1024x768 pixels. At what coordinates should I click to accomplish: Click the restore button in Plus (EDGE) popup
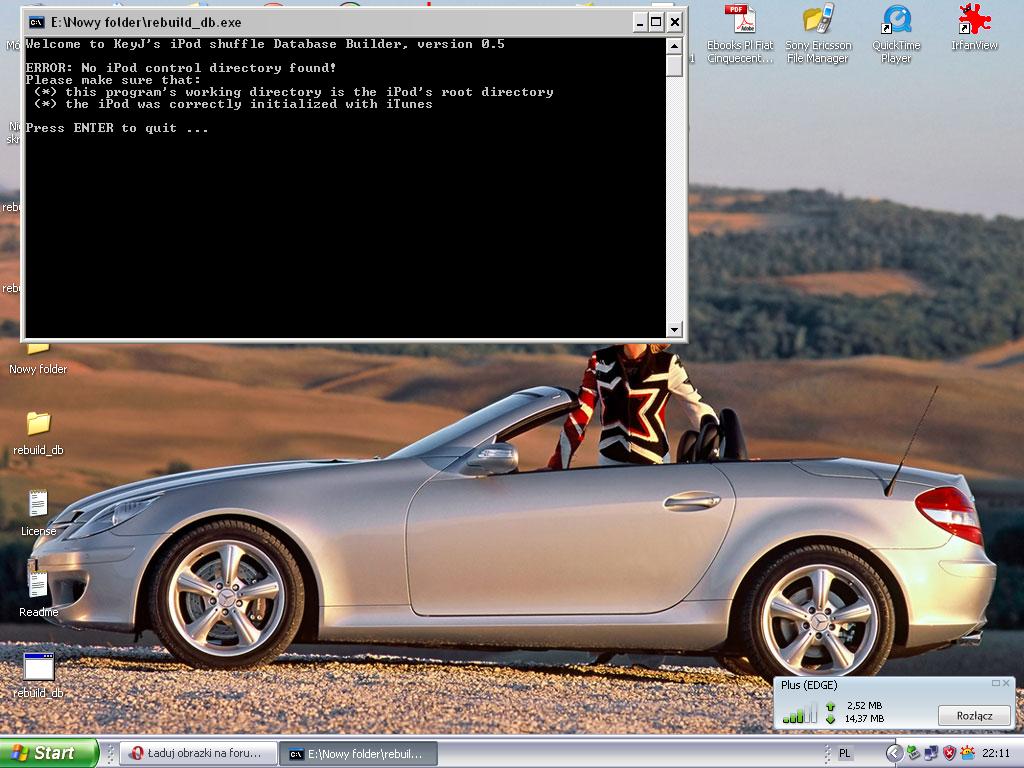pyautogui.click(x=996, y=683)
